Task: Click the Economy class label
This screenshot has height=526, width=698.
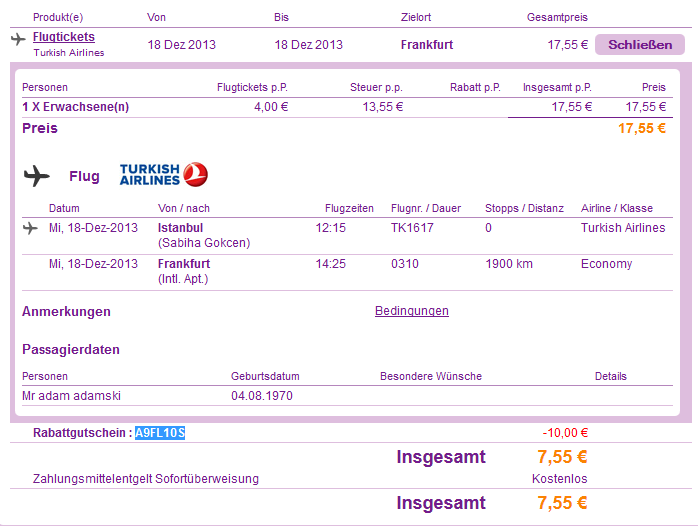Action: 606,264
